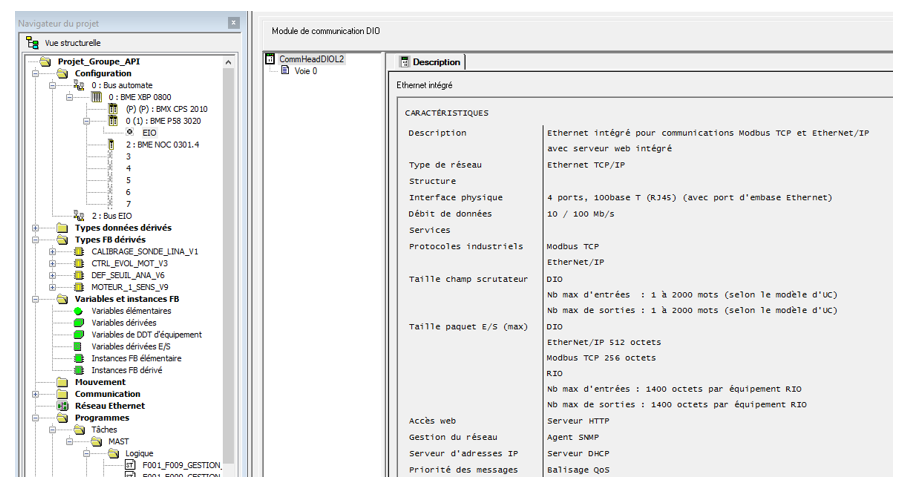Screen dimensions: 905x492
Task: Collapse the MAST task node
Action: 69,441
